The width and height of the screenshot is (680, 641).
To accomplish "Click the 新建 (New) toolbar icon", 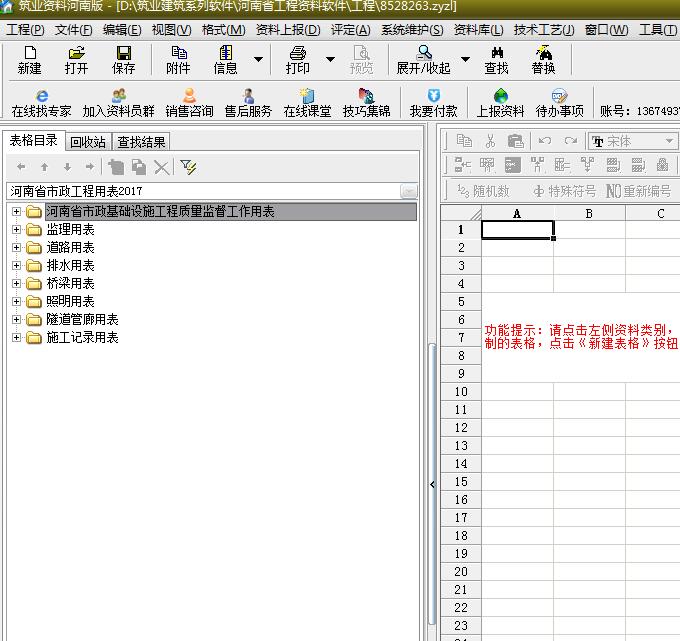I will [29, 54].
